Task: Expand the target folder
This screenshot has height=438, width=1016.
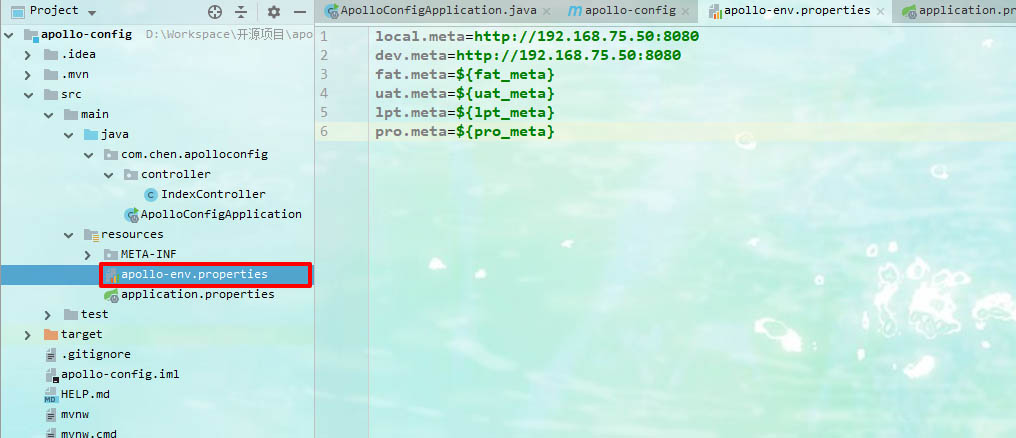Action: pos(27,335)
